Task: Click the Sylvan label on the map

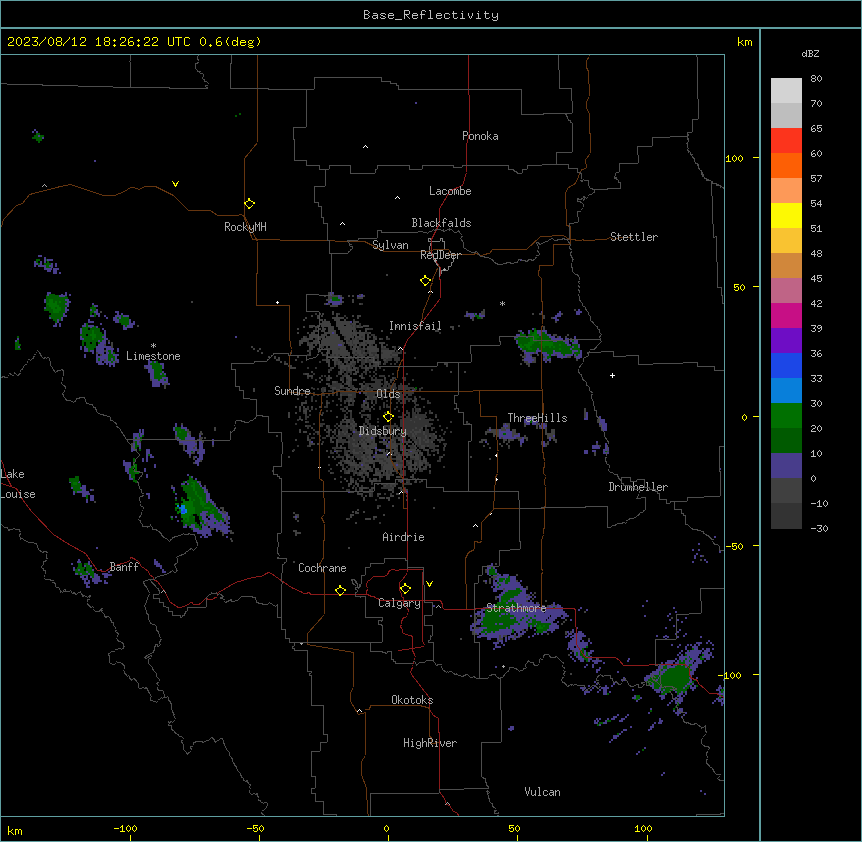Action: click(x=390, y=245)
